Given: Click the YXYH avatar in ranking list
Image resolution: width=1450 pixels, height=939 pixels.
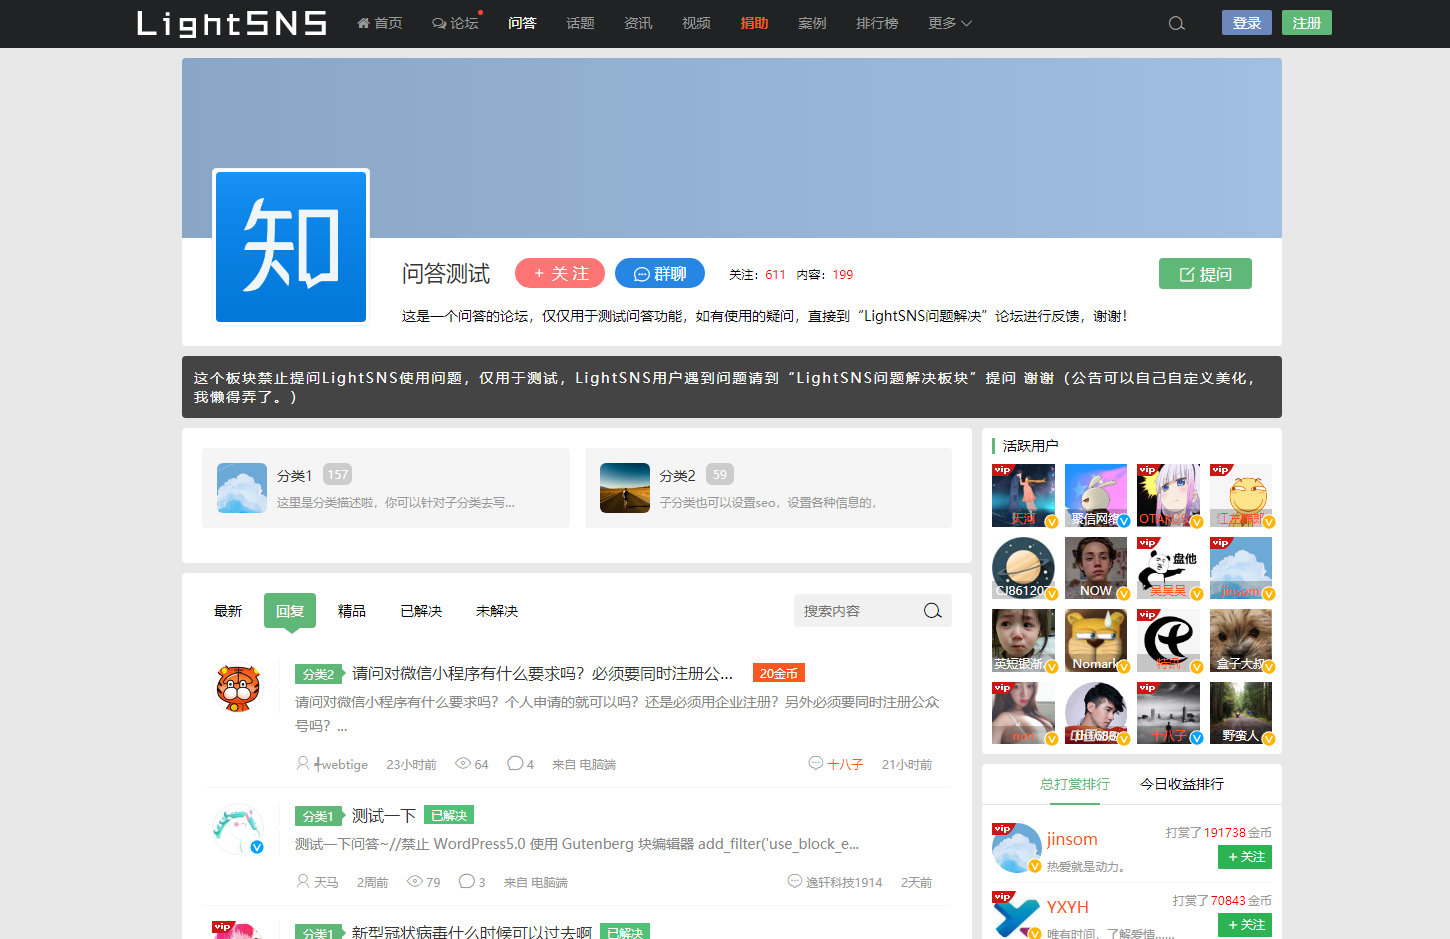Looking at the screenshot, I should point(1016,915).
